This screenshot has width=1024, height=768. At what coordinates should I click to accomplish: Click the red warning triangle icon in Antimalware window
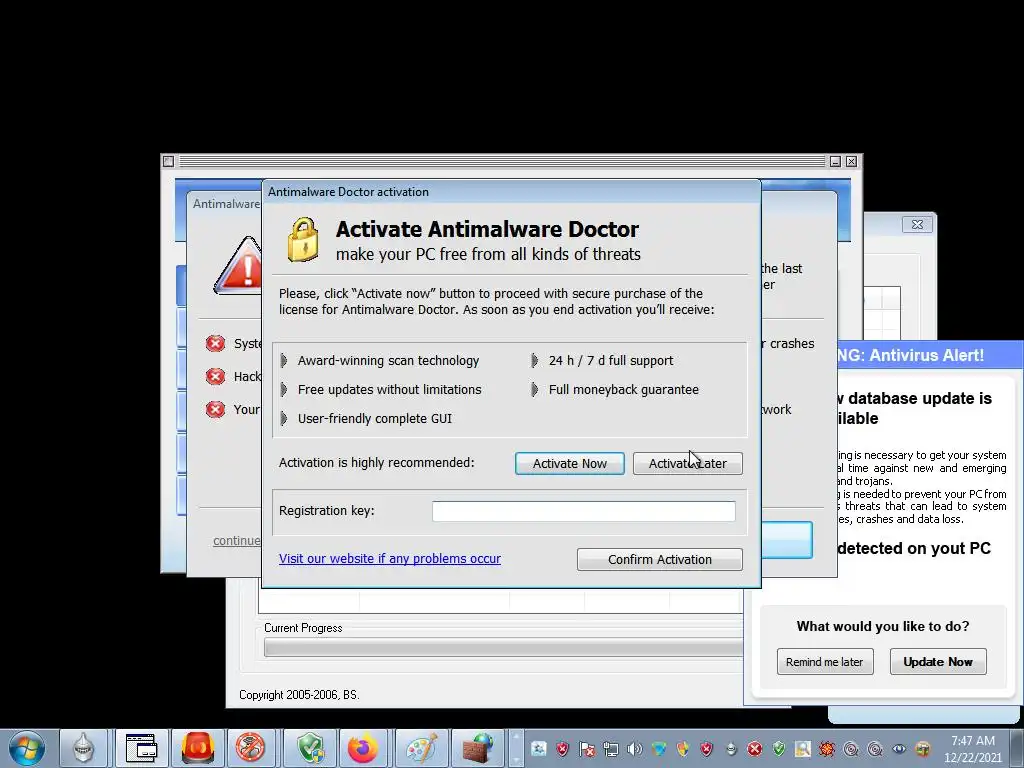[x=238, y=266]
